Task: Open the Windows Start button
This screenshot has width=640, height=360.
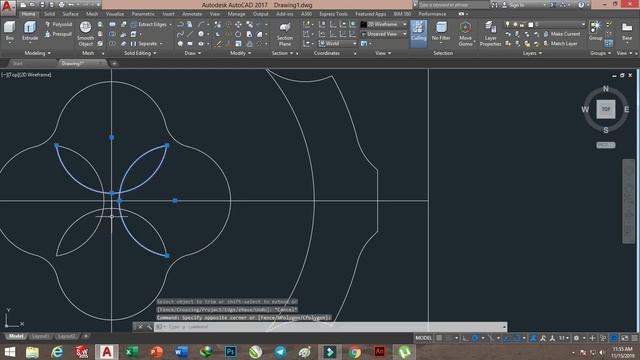Action: coord(9,352)
